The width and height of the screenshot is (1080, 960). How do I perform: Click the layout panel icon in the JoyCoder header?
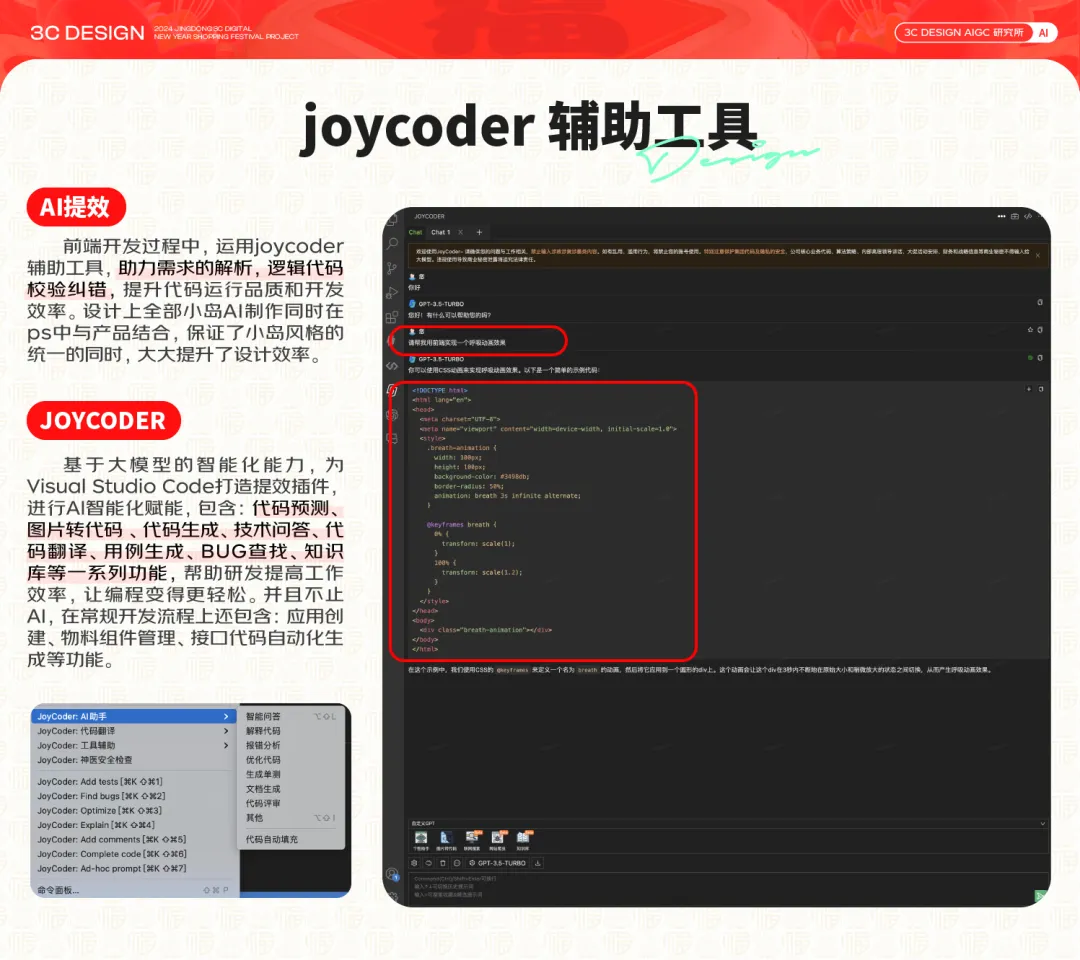click(1015, 216)
